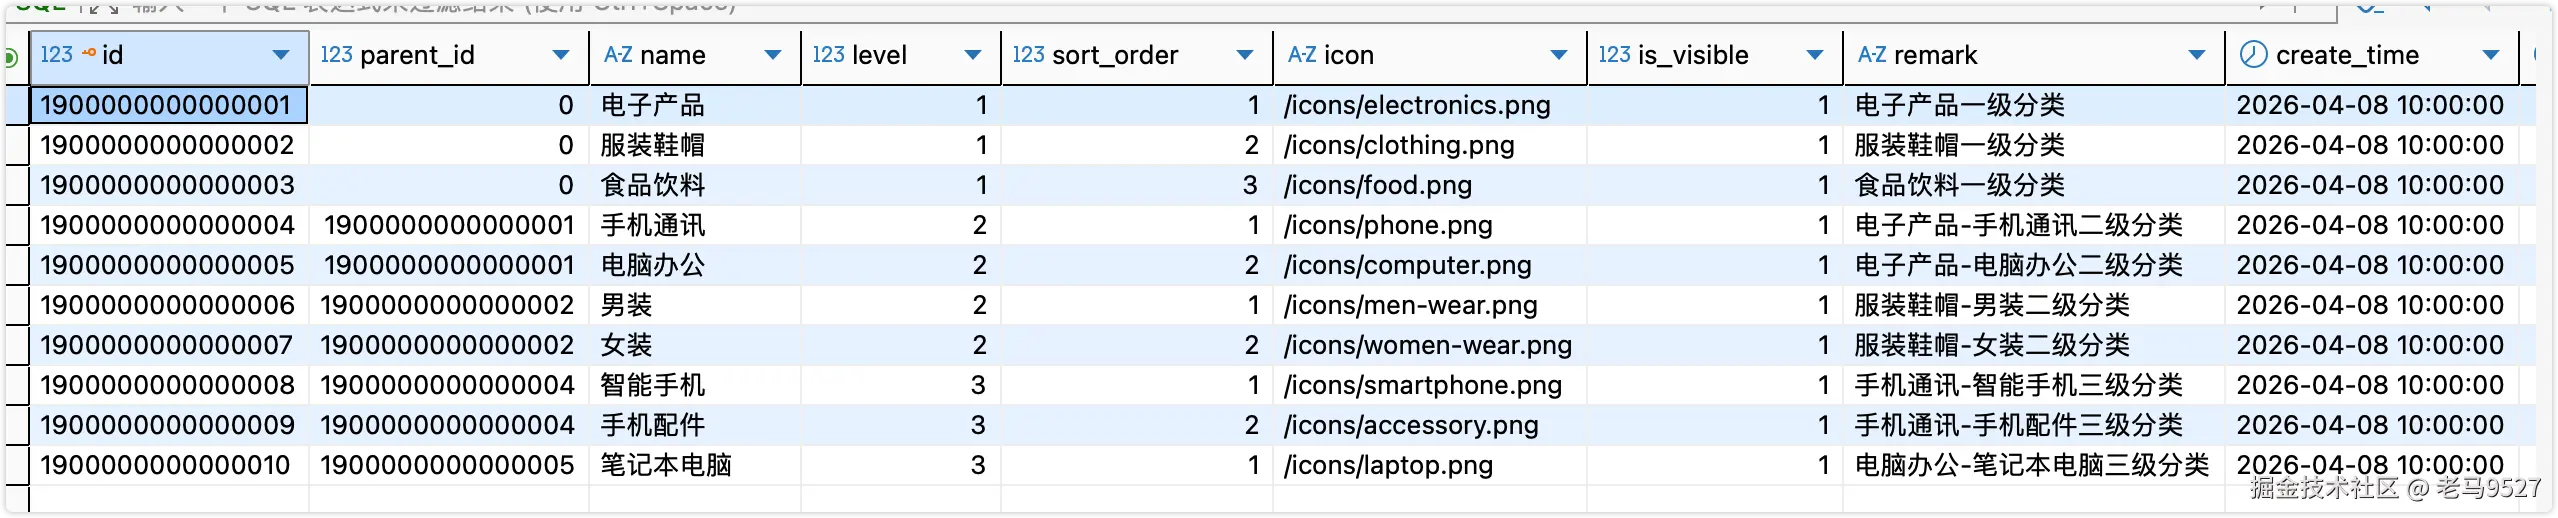Screen dimensions: 2558x518
Task: Click the A-Z type icon beside remark
Action: coord(1872,55)
